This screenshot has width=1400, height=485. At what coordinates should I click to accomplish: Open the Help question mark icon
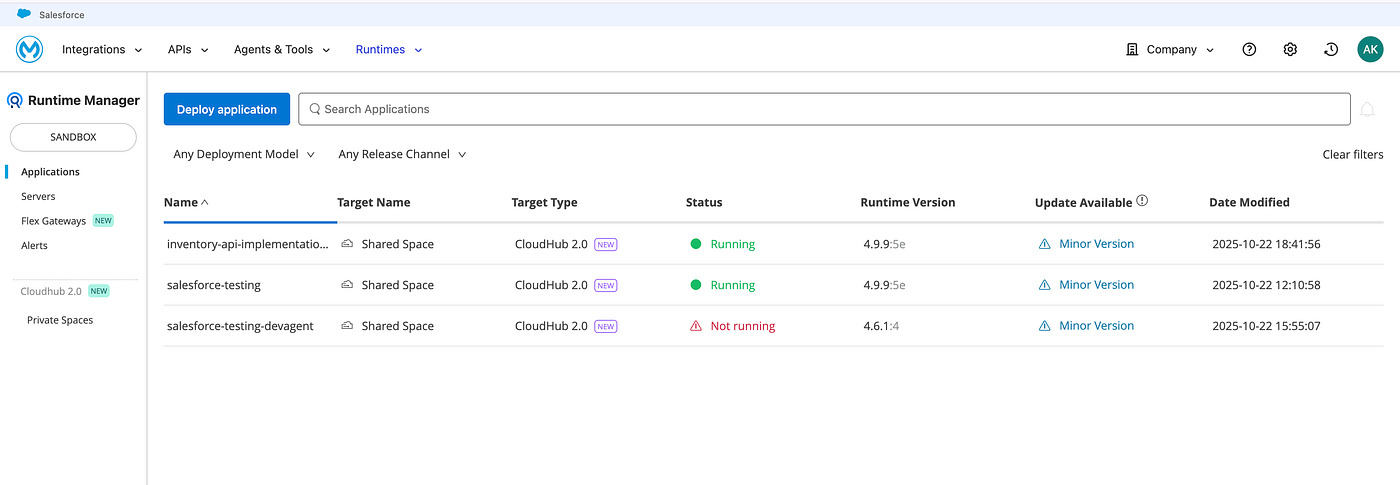click(x=1249, y=49)
